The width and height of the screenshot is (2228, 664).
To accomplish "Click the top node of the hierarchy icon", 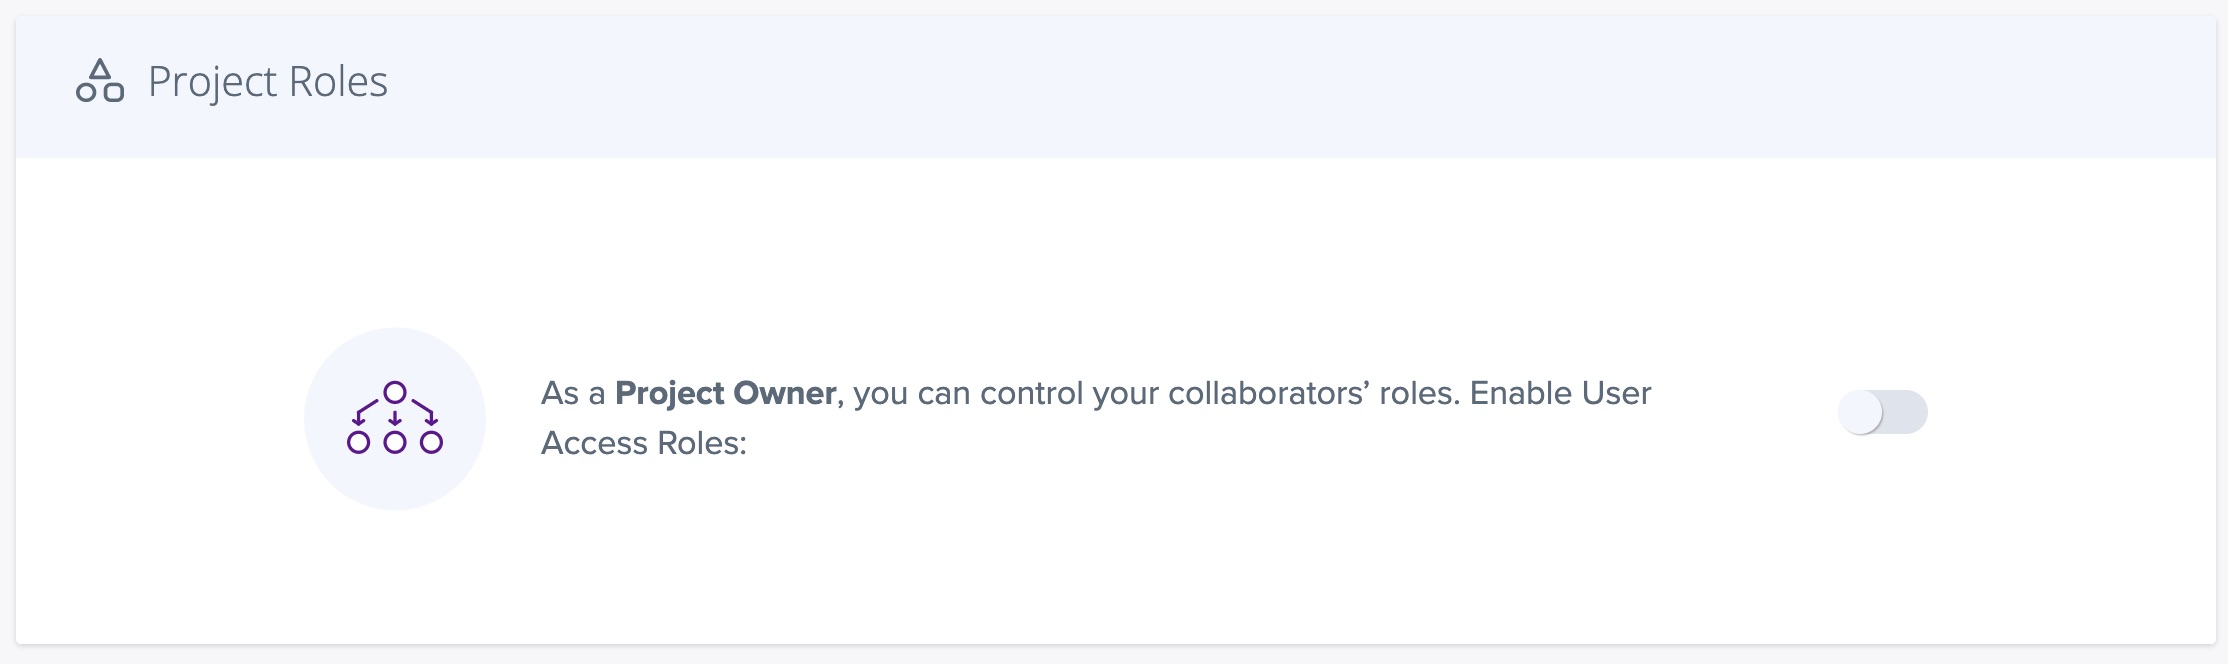I will pos(395,391).
